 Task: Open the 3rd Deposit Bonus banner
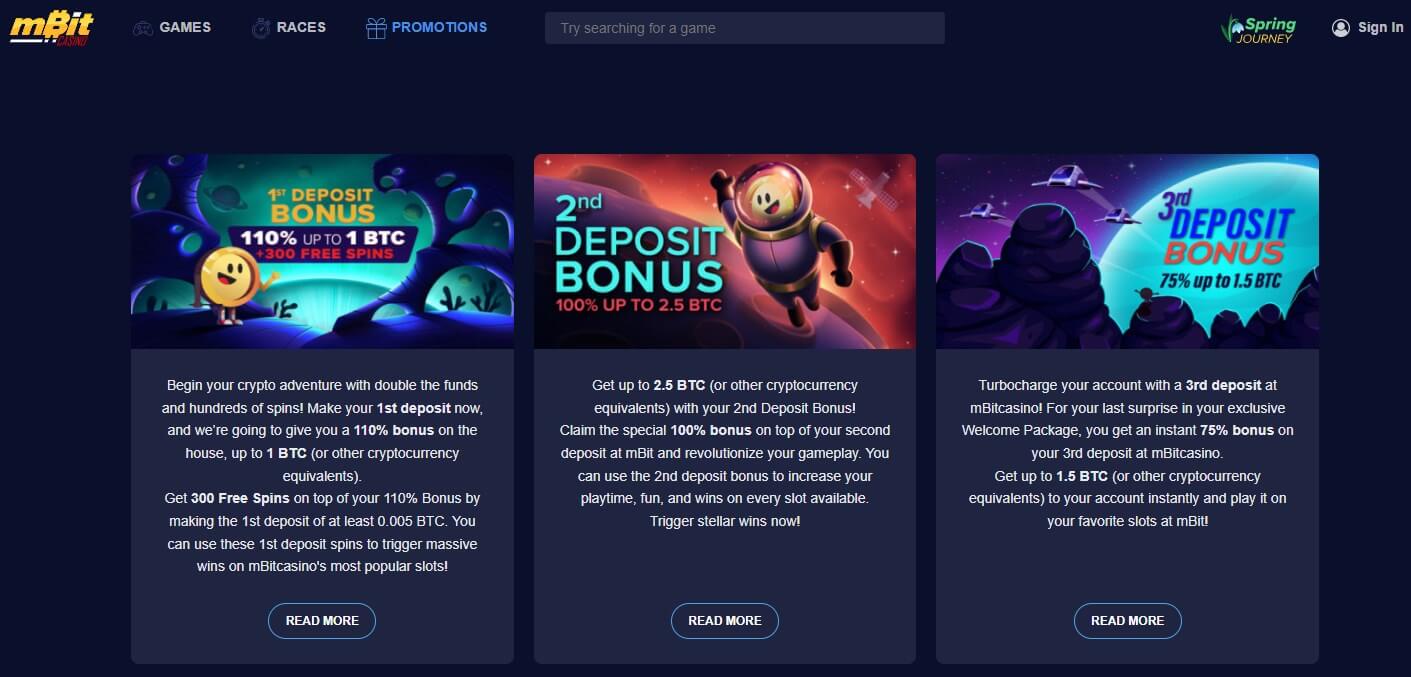pos(1127,251)
